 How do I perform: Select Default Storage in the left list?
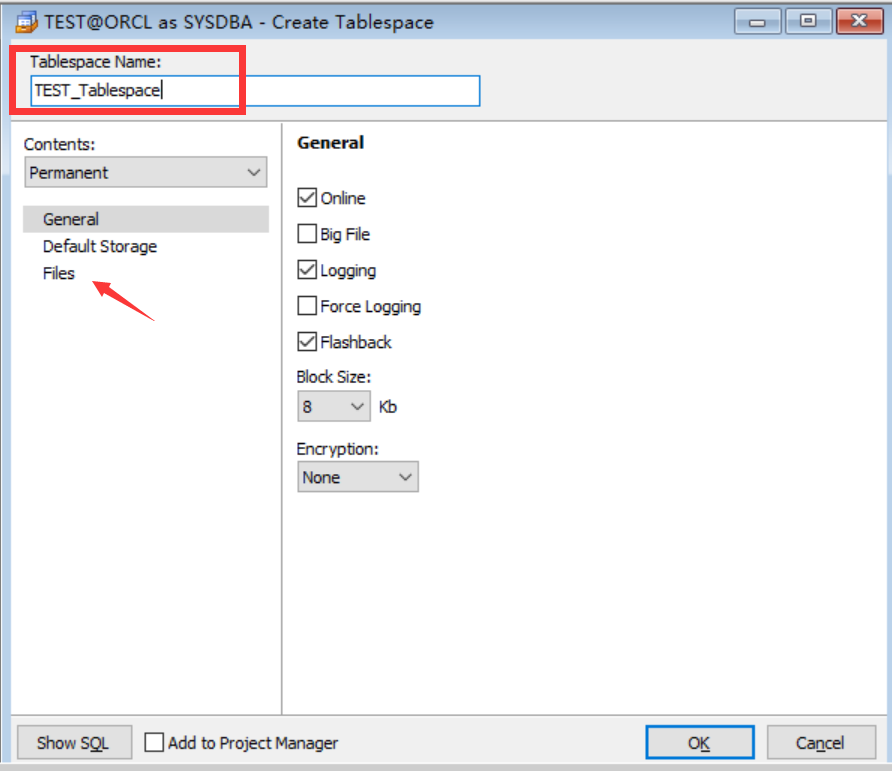[x=100, y=246]
